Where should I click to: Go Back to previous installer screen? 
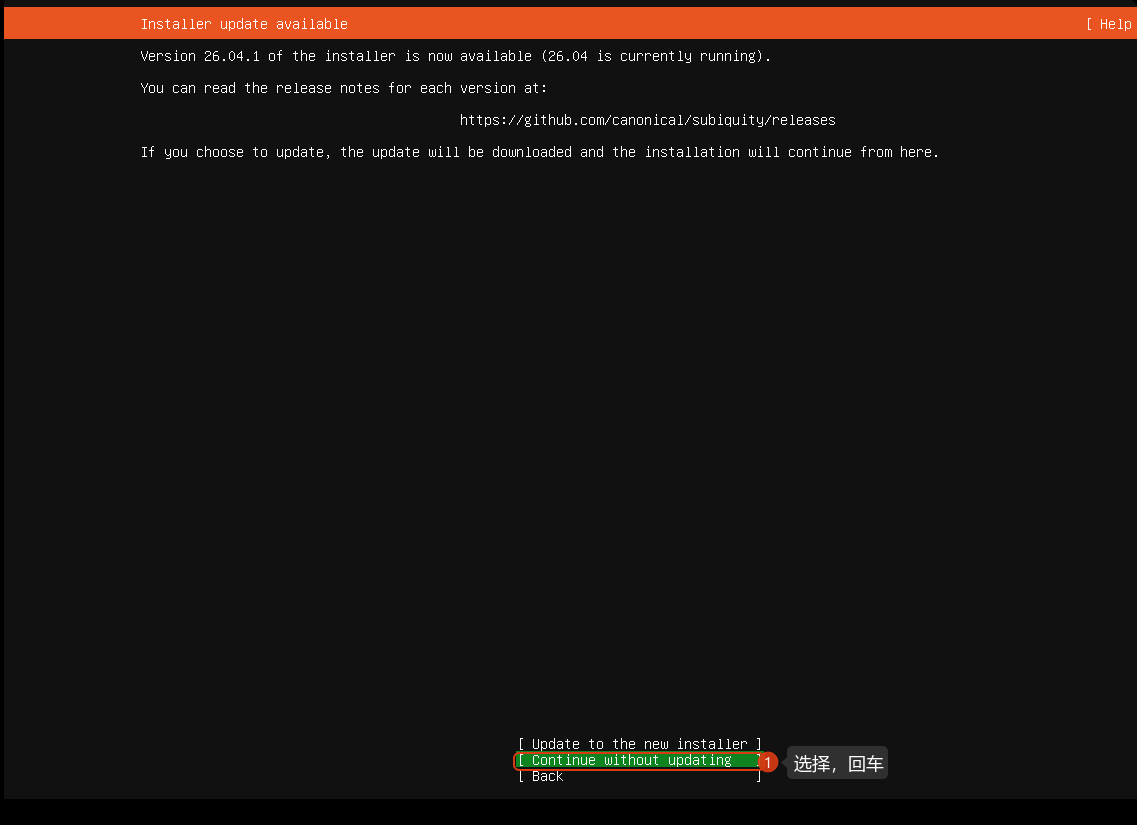[x=640, y=776]
